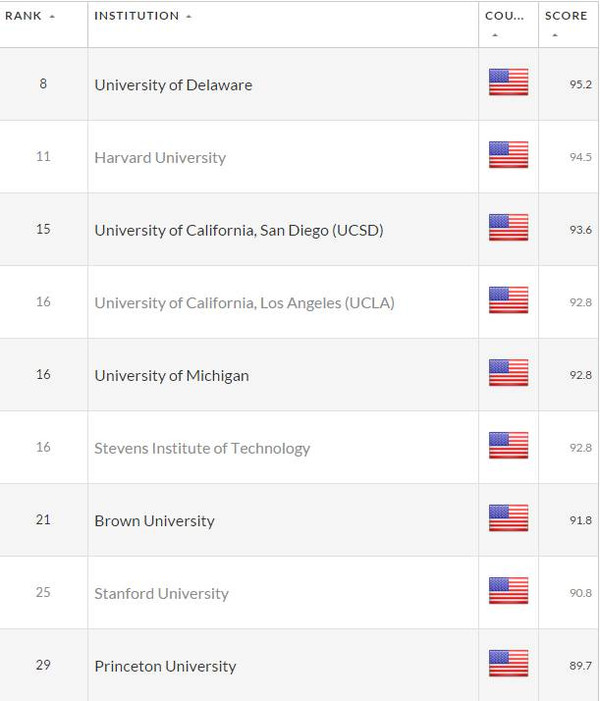Click the US flag for University of Delaware
The image size is (600, 701).
508,82
